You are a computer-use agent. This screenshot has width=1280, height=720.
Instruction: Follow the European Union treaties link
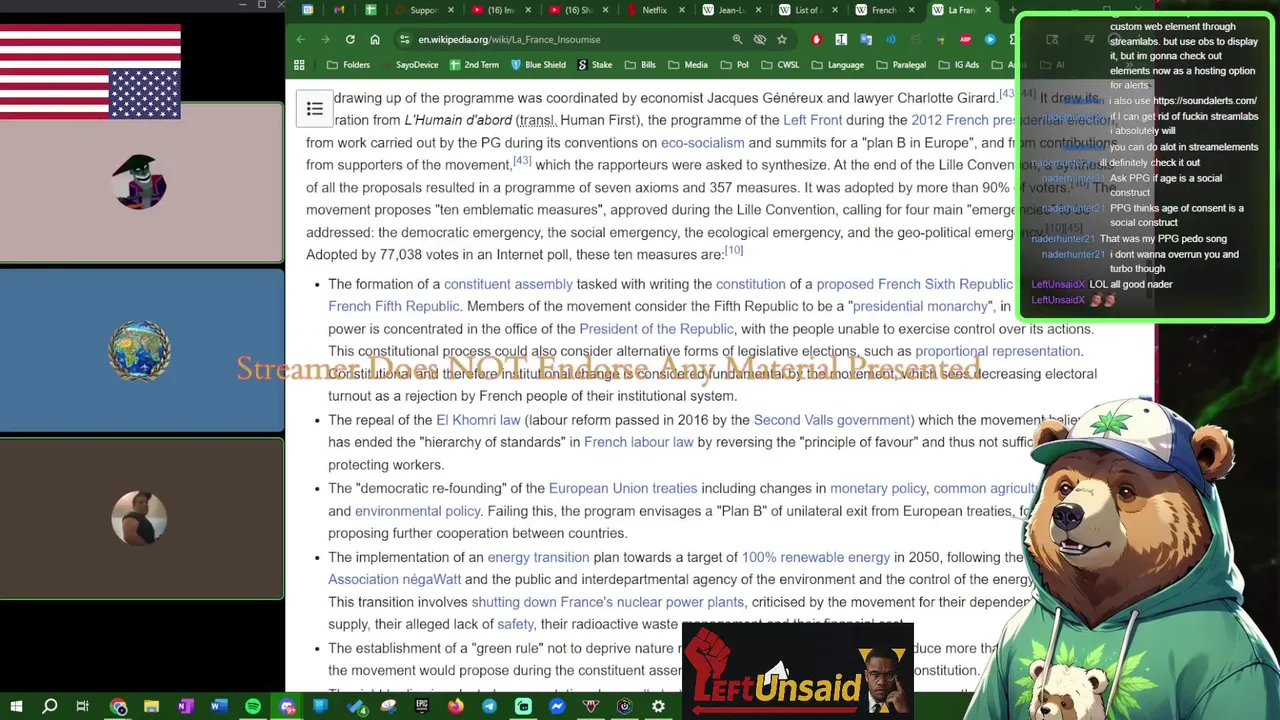click(x=623, y=488)
